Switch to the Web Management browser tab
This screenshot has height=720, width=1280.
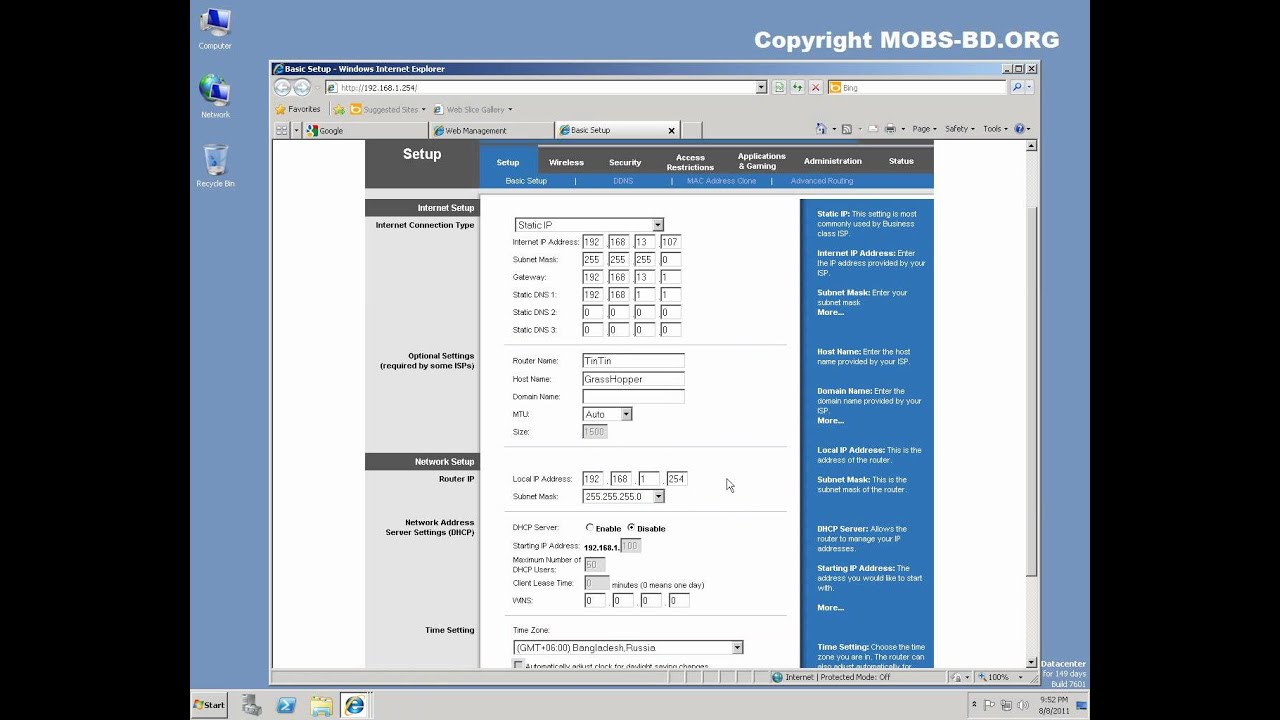(x=491, y=130)
